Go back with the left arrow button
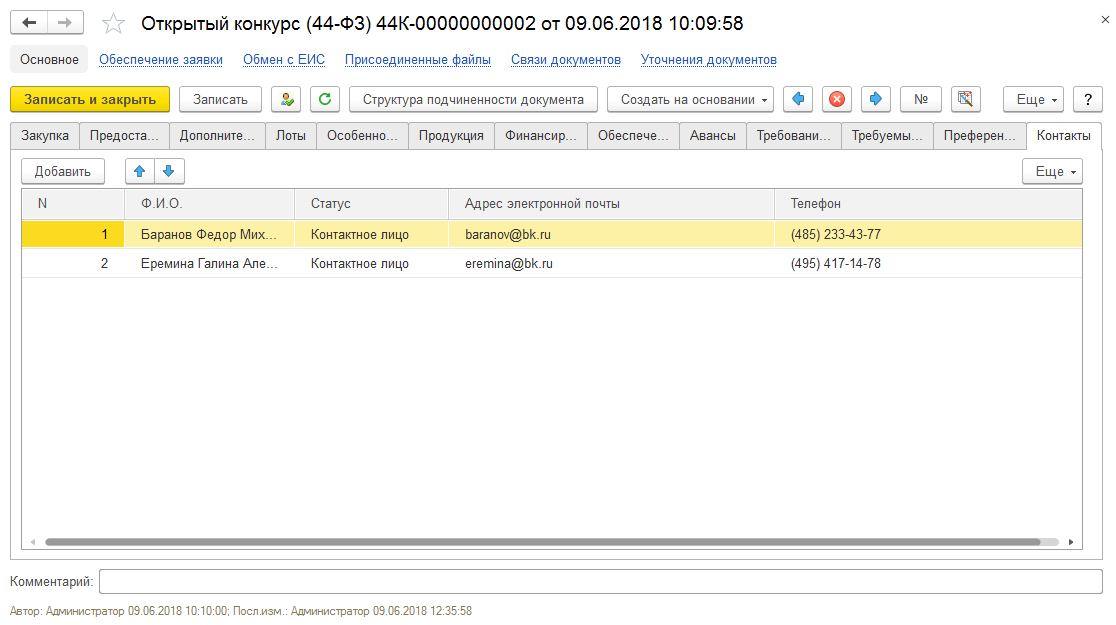This screenshot has width=1116, height=625. coord(29,23)
